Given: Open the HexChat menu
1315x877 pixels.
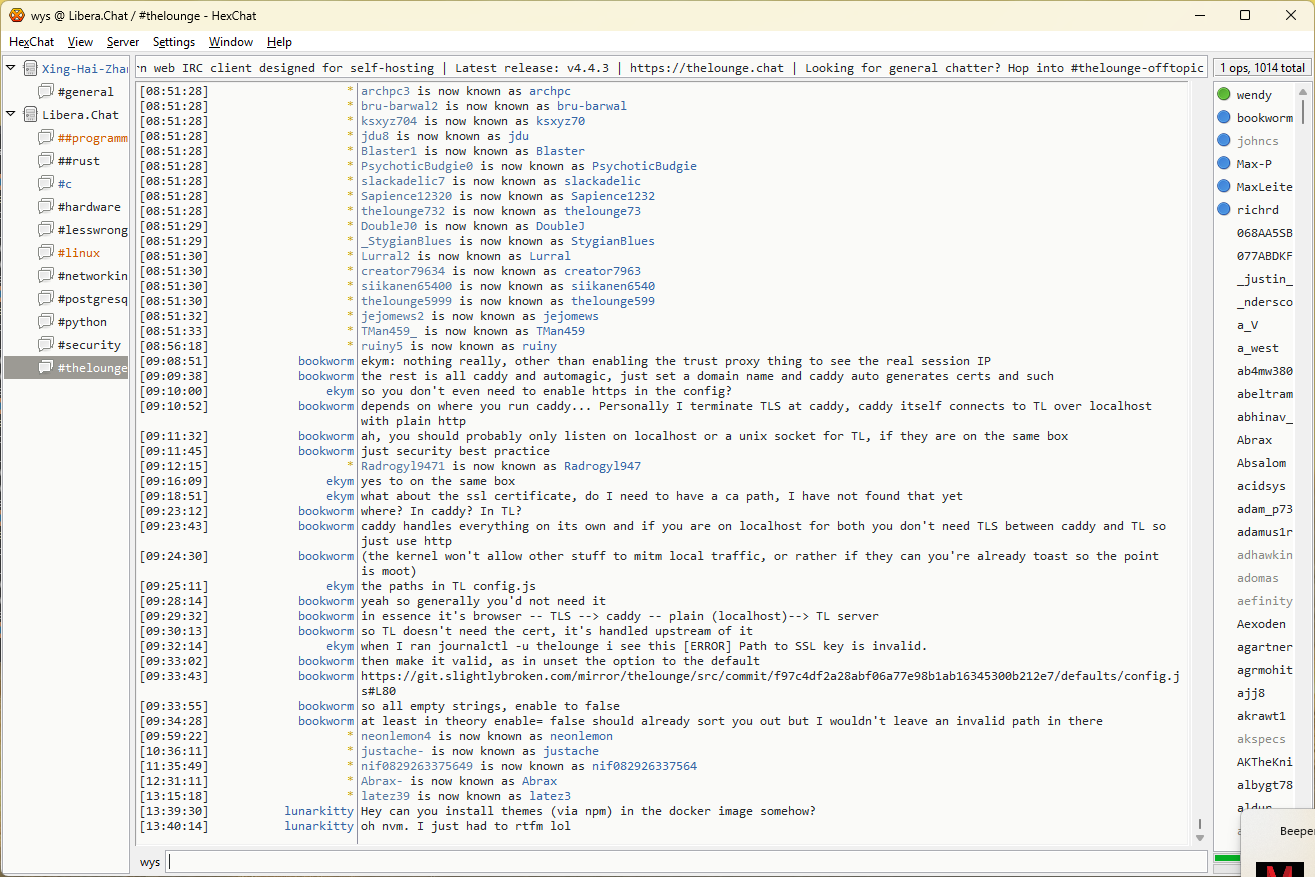Looking at the screenshot, I should point(32,42).
